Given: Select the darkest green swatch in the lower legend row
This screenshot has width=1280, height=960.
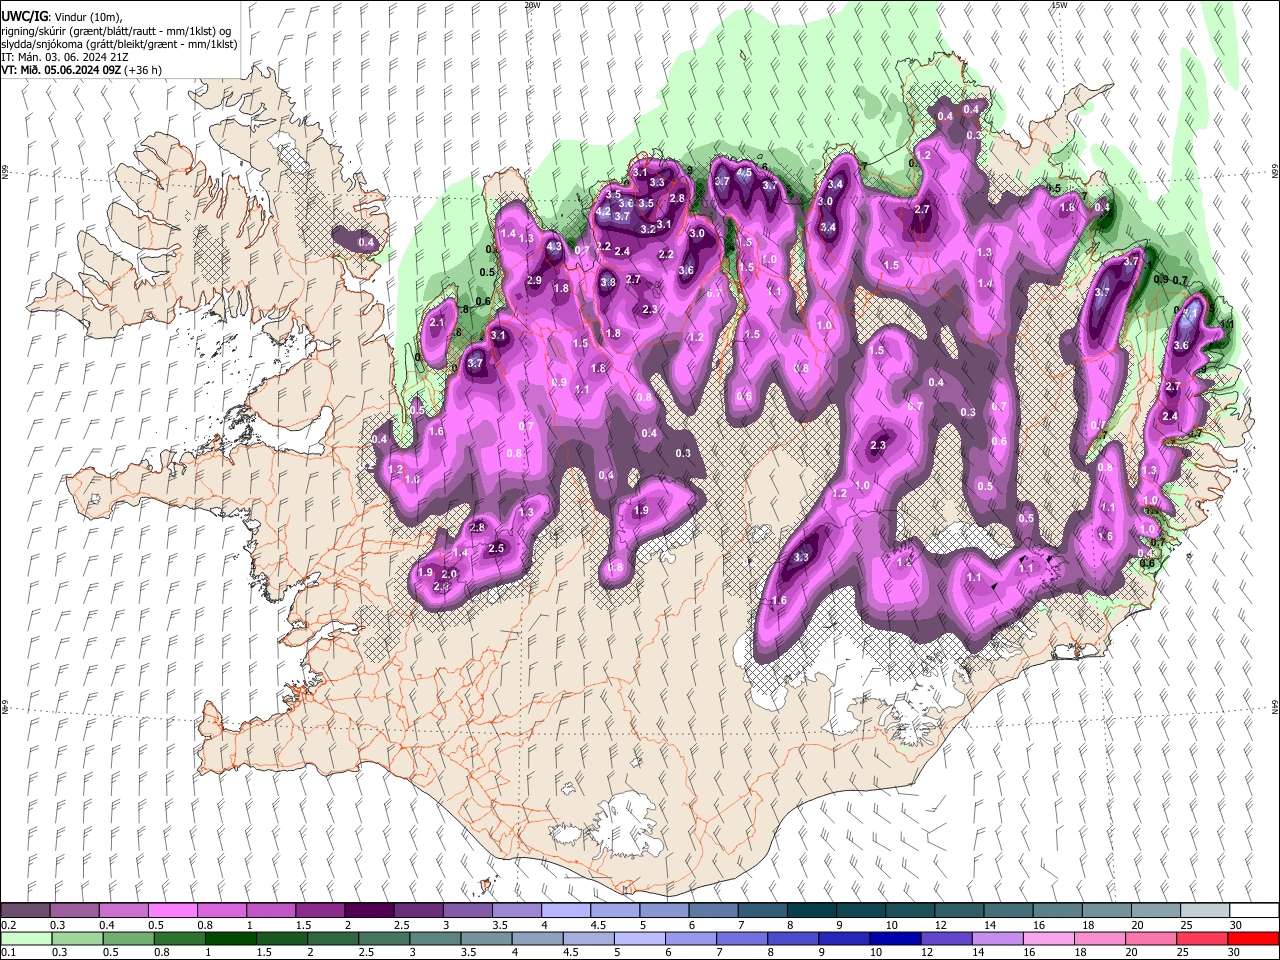Looking at the screenshot, I should pos(230,939).
